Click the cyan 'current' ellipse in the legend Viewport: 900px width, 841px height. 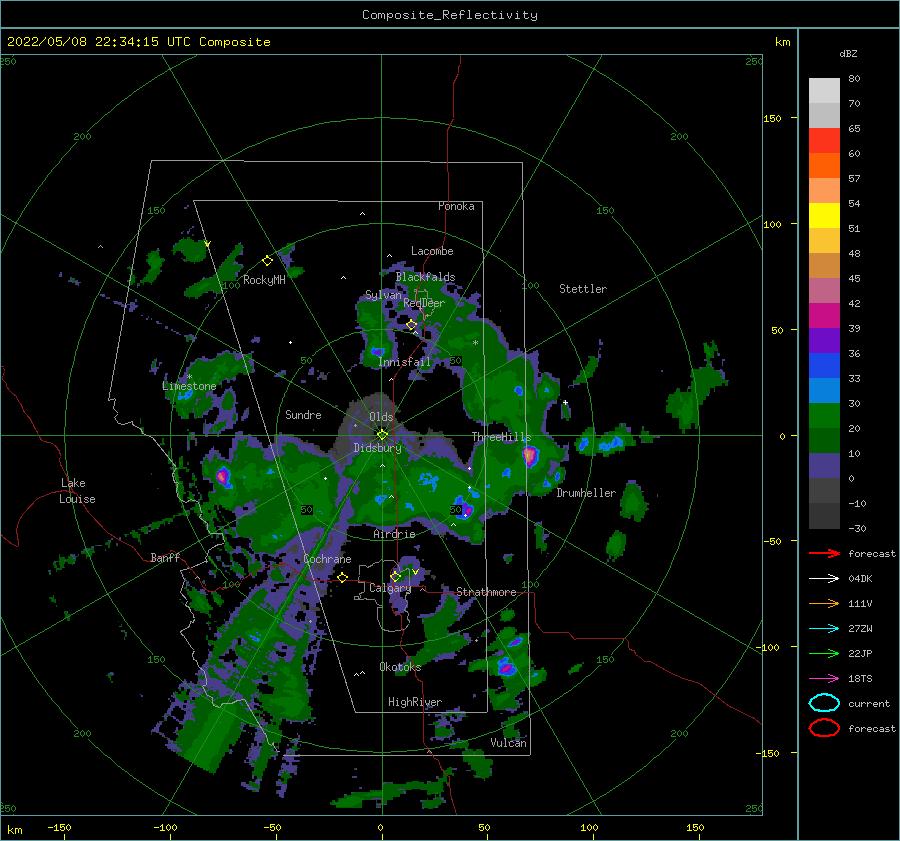pos(824,703)
